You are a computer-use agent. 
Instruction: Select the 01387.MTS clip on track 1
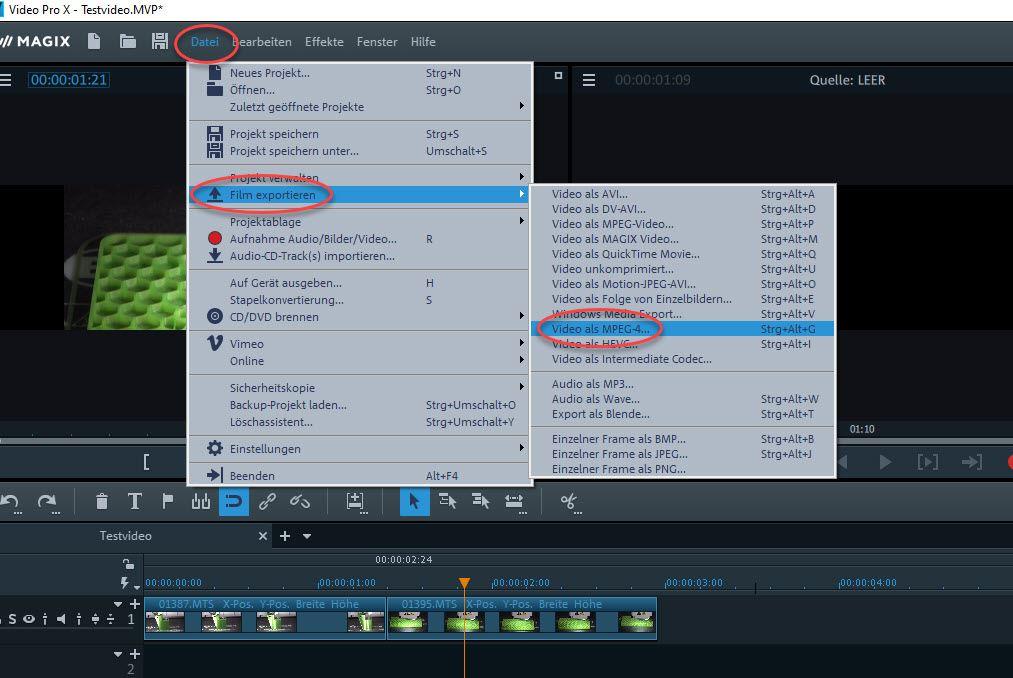tap(265, 619)
